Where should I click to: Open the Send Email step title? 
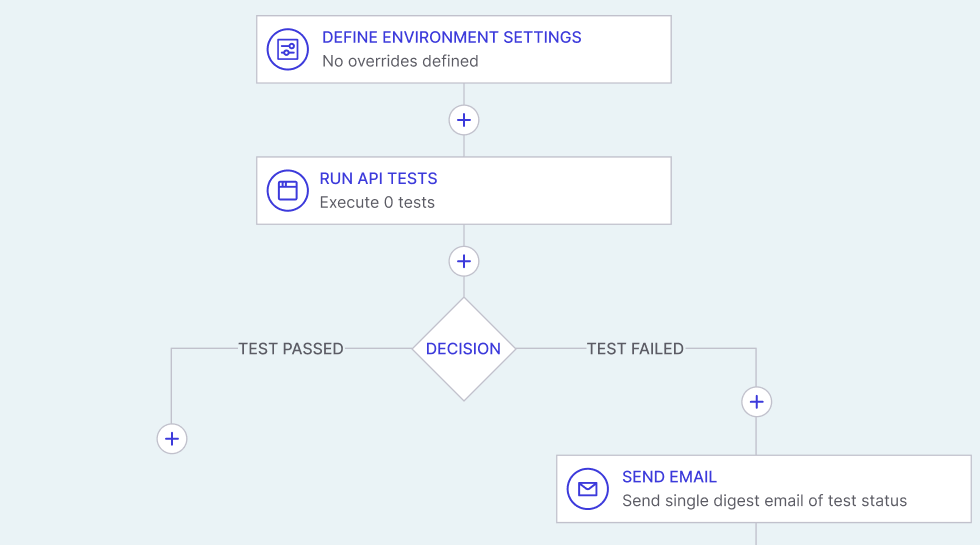click(669, 477)
